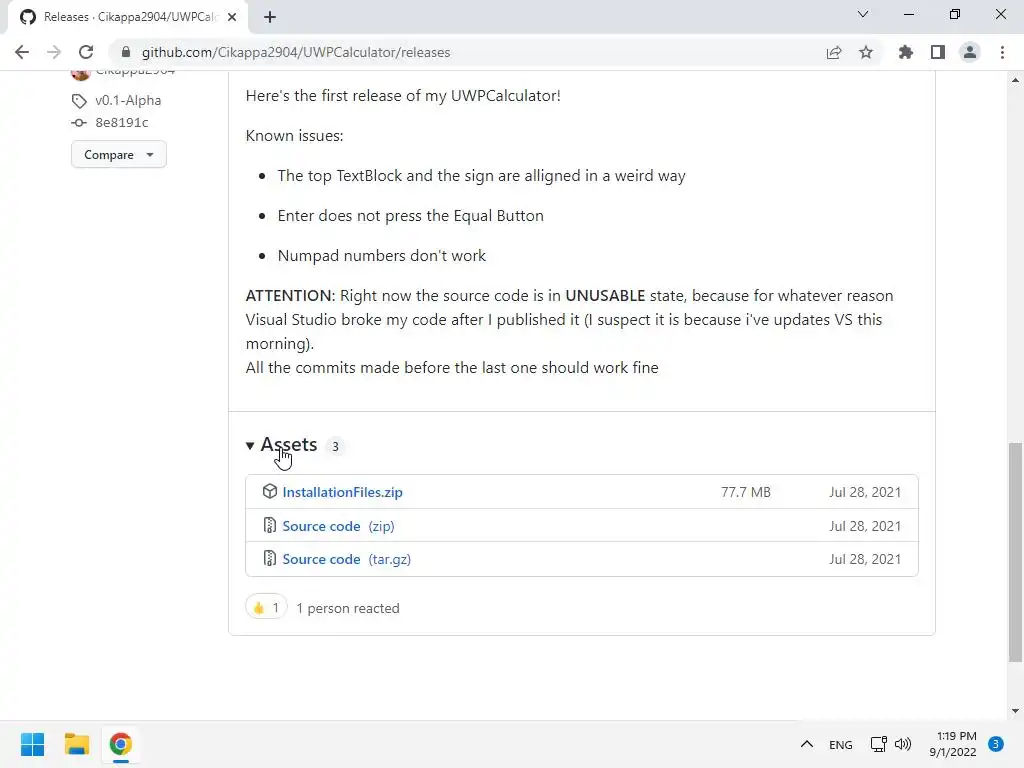
Task: Open the clock showing 1:19 PM
Action: (953, 744)
